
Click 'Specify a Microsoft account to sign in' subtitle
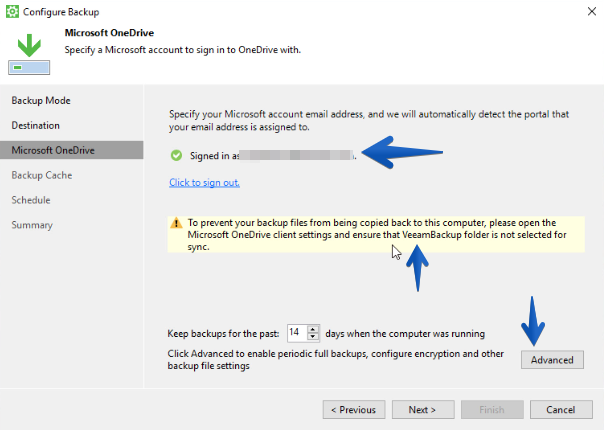click(183, 50)
